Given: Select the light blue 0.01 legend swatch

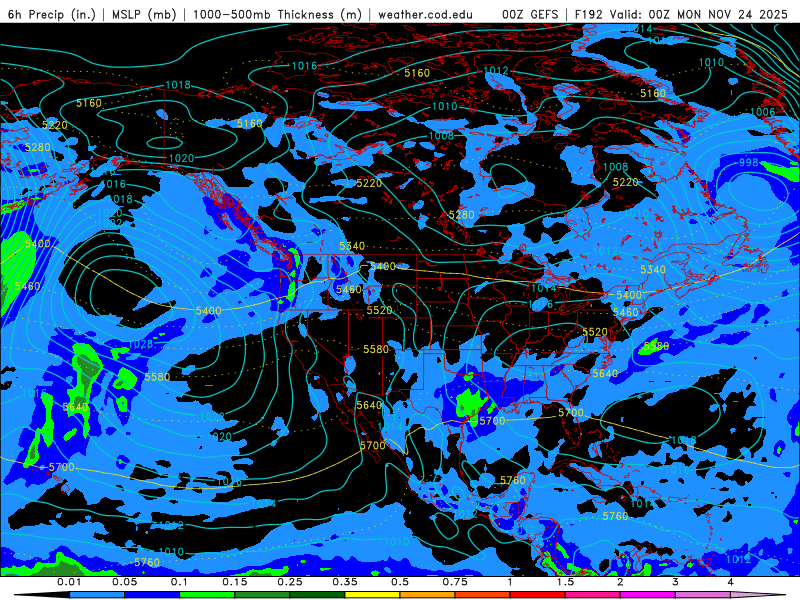Looking at the screenshot, I should click(97, 595).
